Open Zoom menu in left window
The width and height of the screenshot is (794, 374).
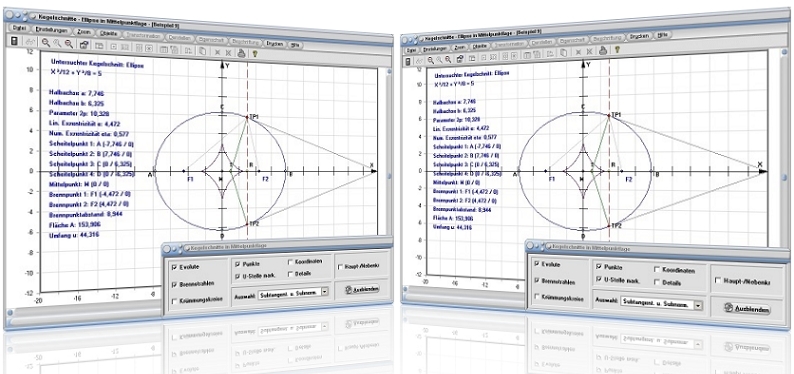point(83,32)
